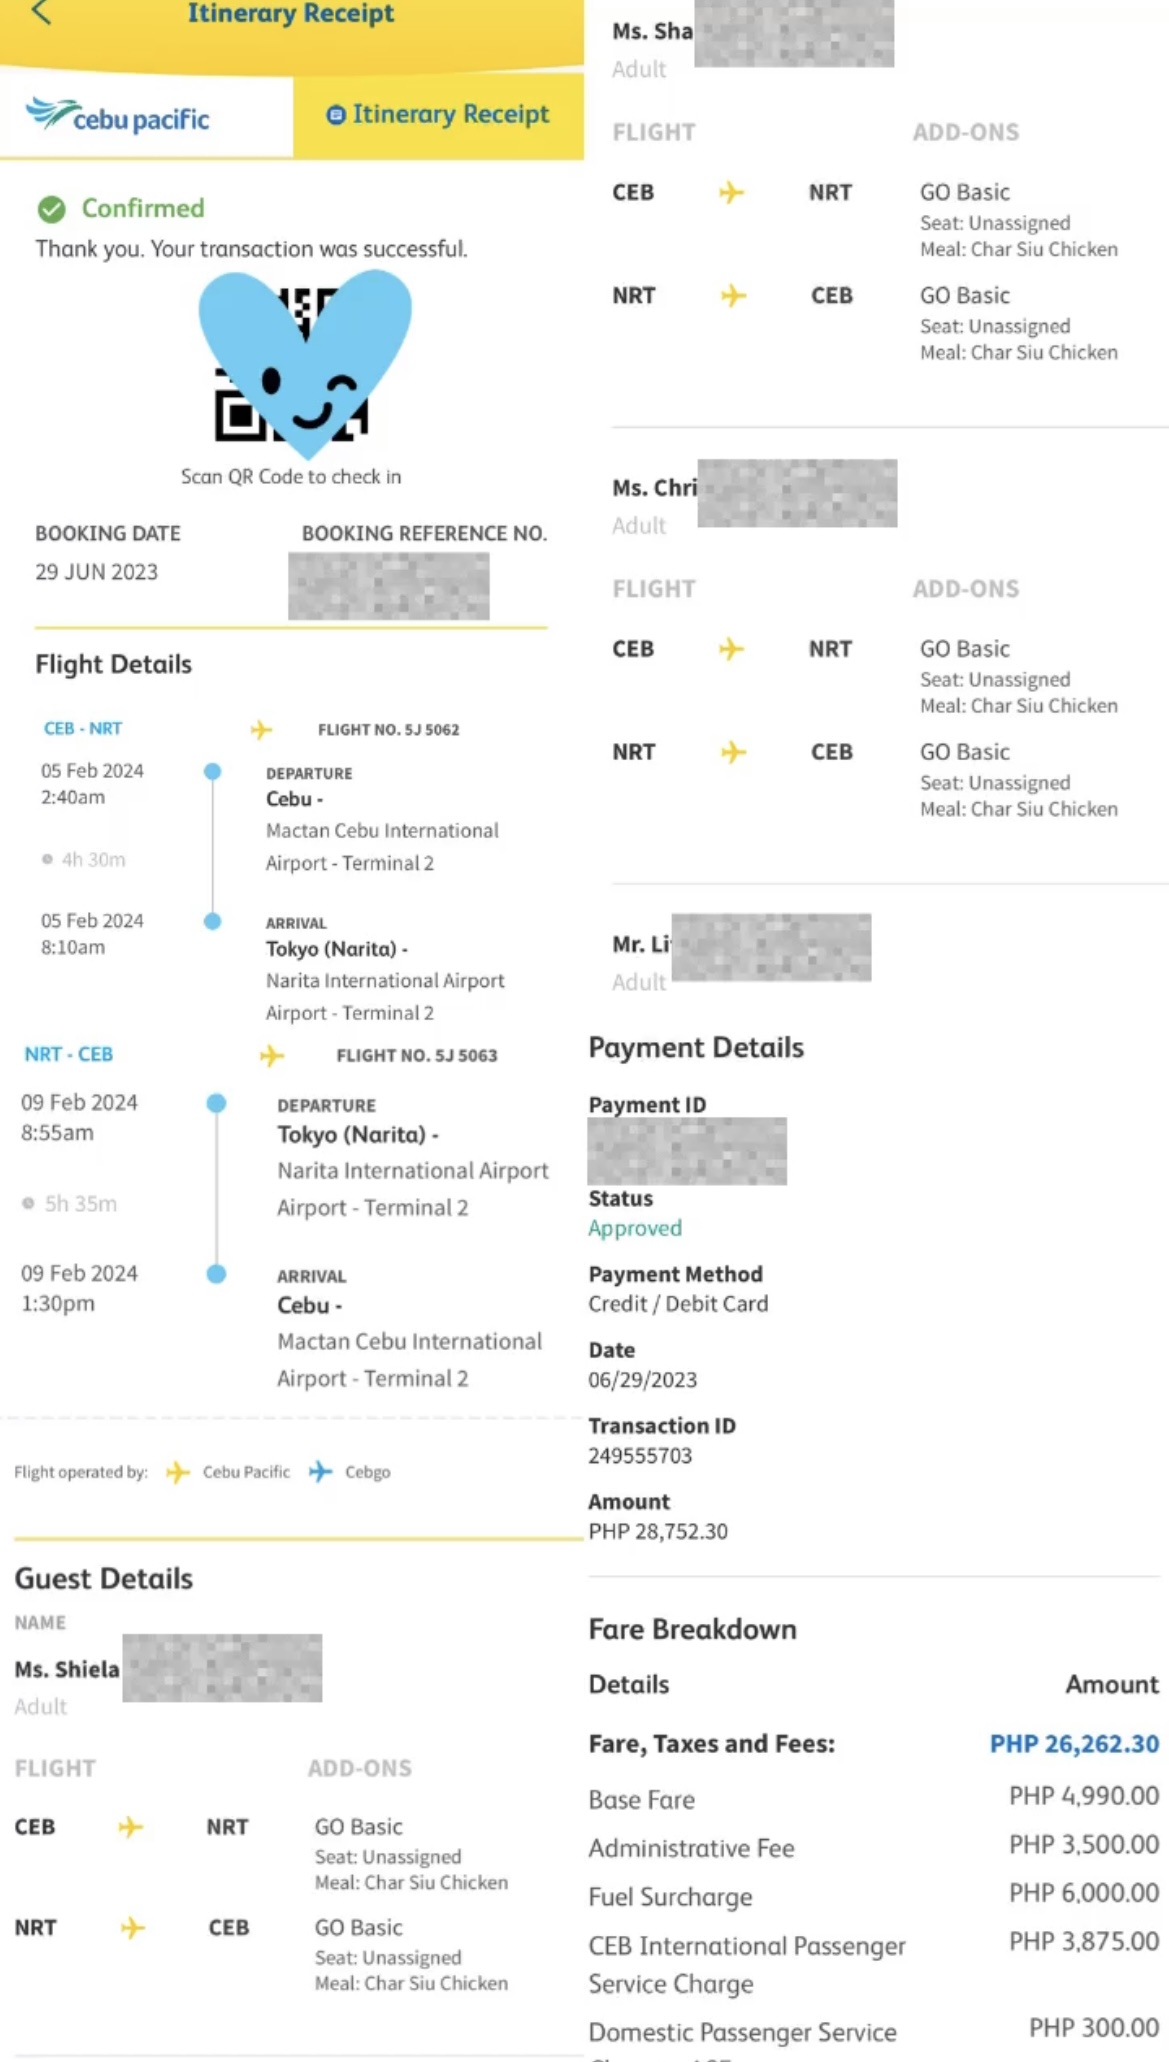Tap the blue winking heart sticker

tap(305, 357)
